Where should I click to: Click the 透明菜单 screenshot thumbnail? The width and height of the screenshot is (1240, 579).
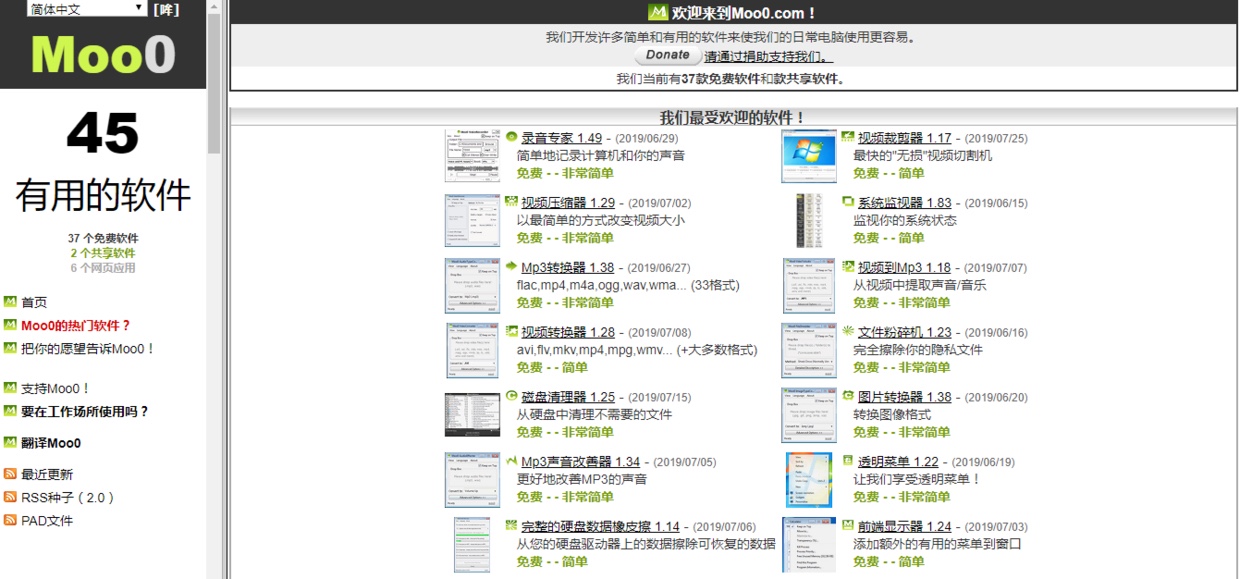tap(809, 480)
